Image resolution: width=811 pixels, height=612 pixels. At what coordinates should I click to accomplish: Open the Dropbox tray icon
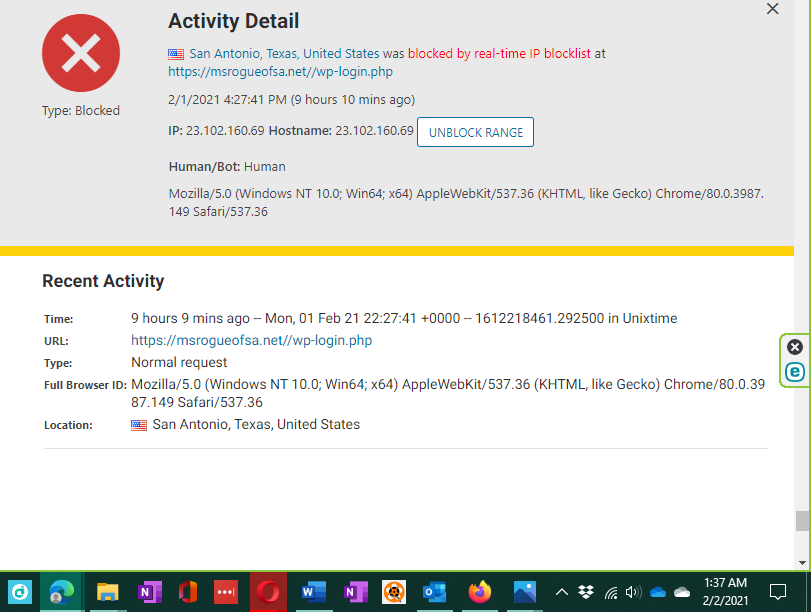(586, 592)
